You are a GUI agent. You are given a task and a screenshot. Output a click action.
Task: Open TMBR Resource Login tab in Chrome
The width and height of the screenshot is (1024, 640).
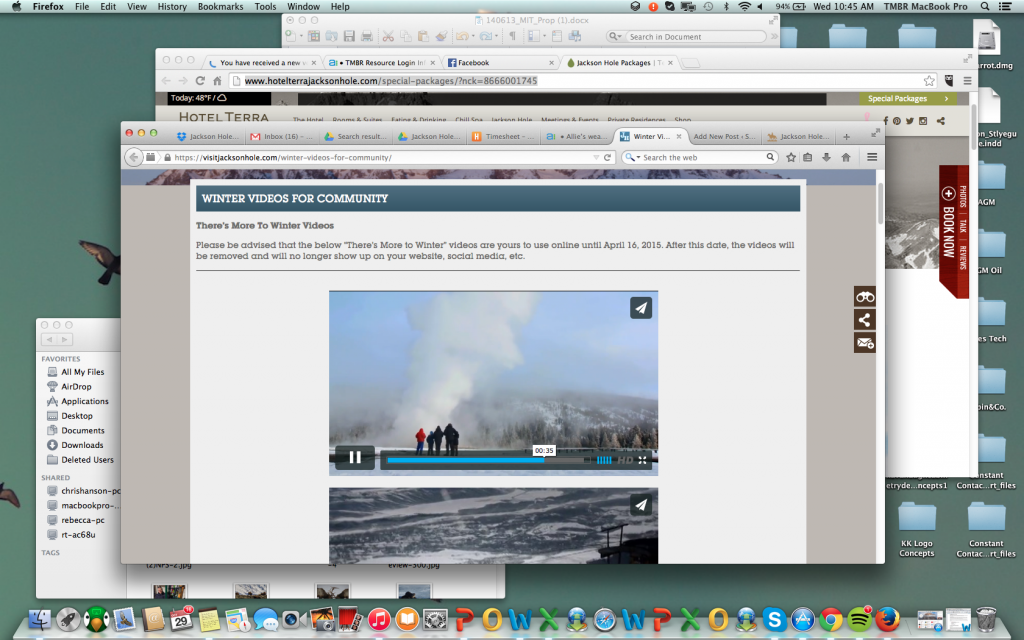point(381,63)
